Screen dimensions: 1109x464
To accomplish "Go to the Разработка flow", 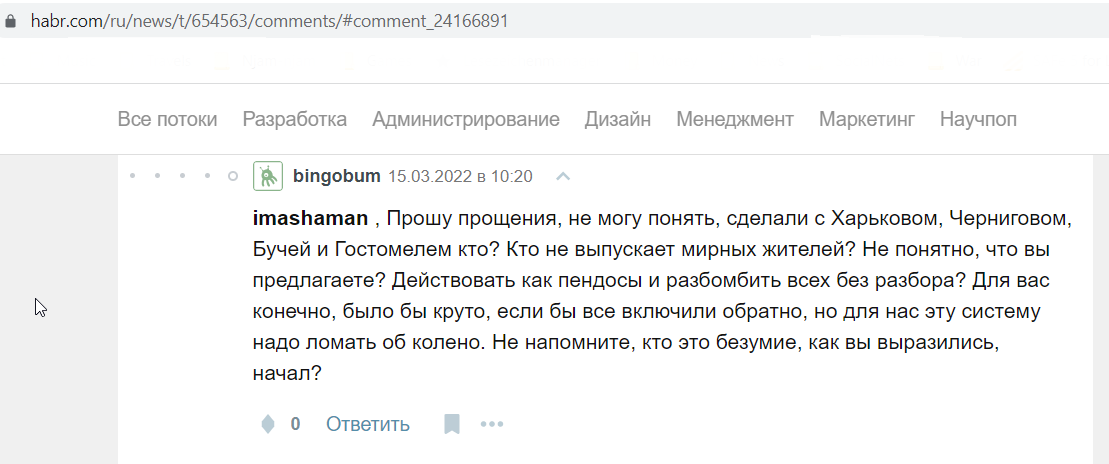I will point(295,120).
